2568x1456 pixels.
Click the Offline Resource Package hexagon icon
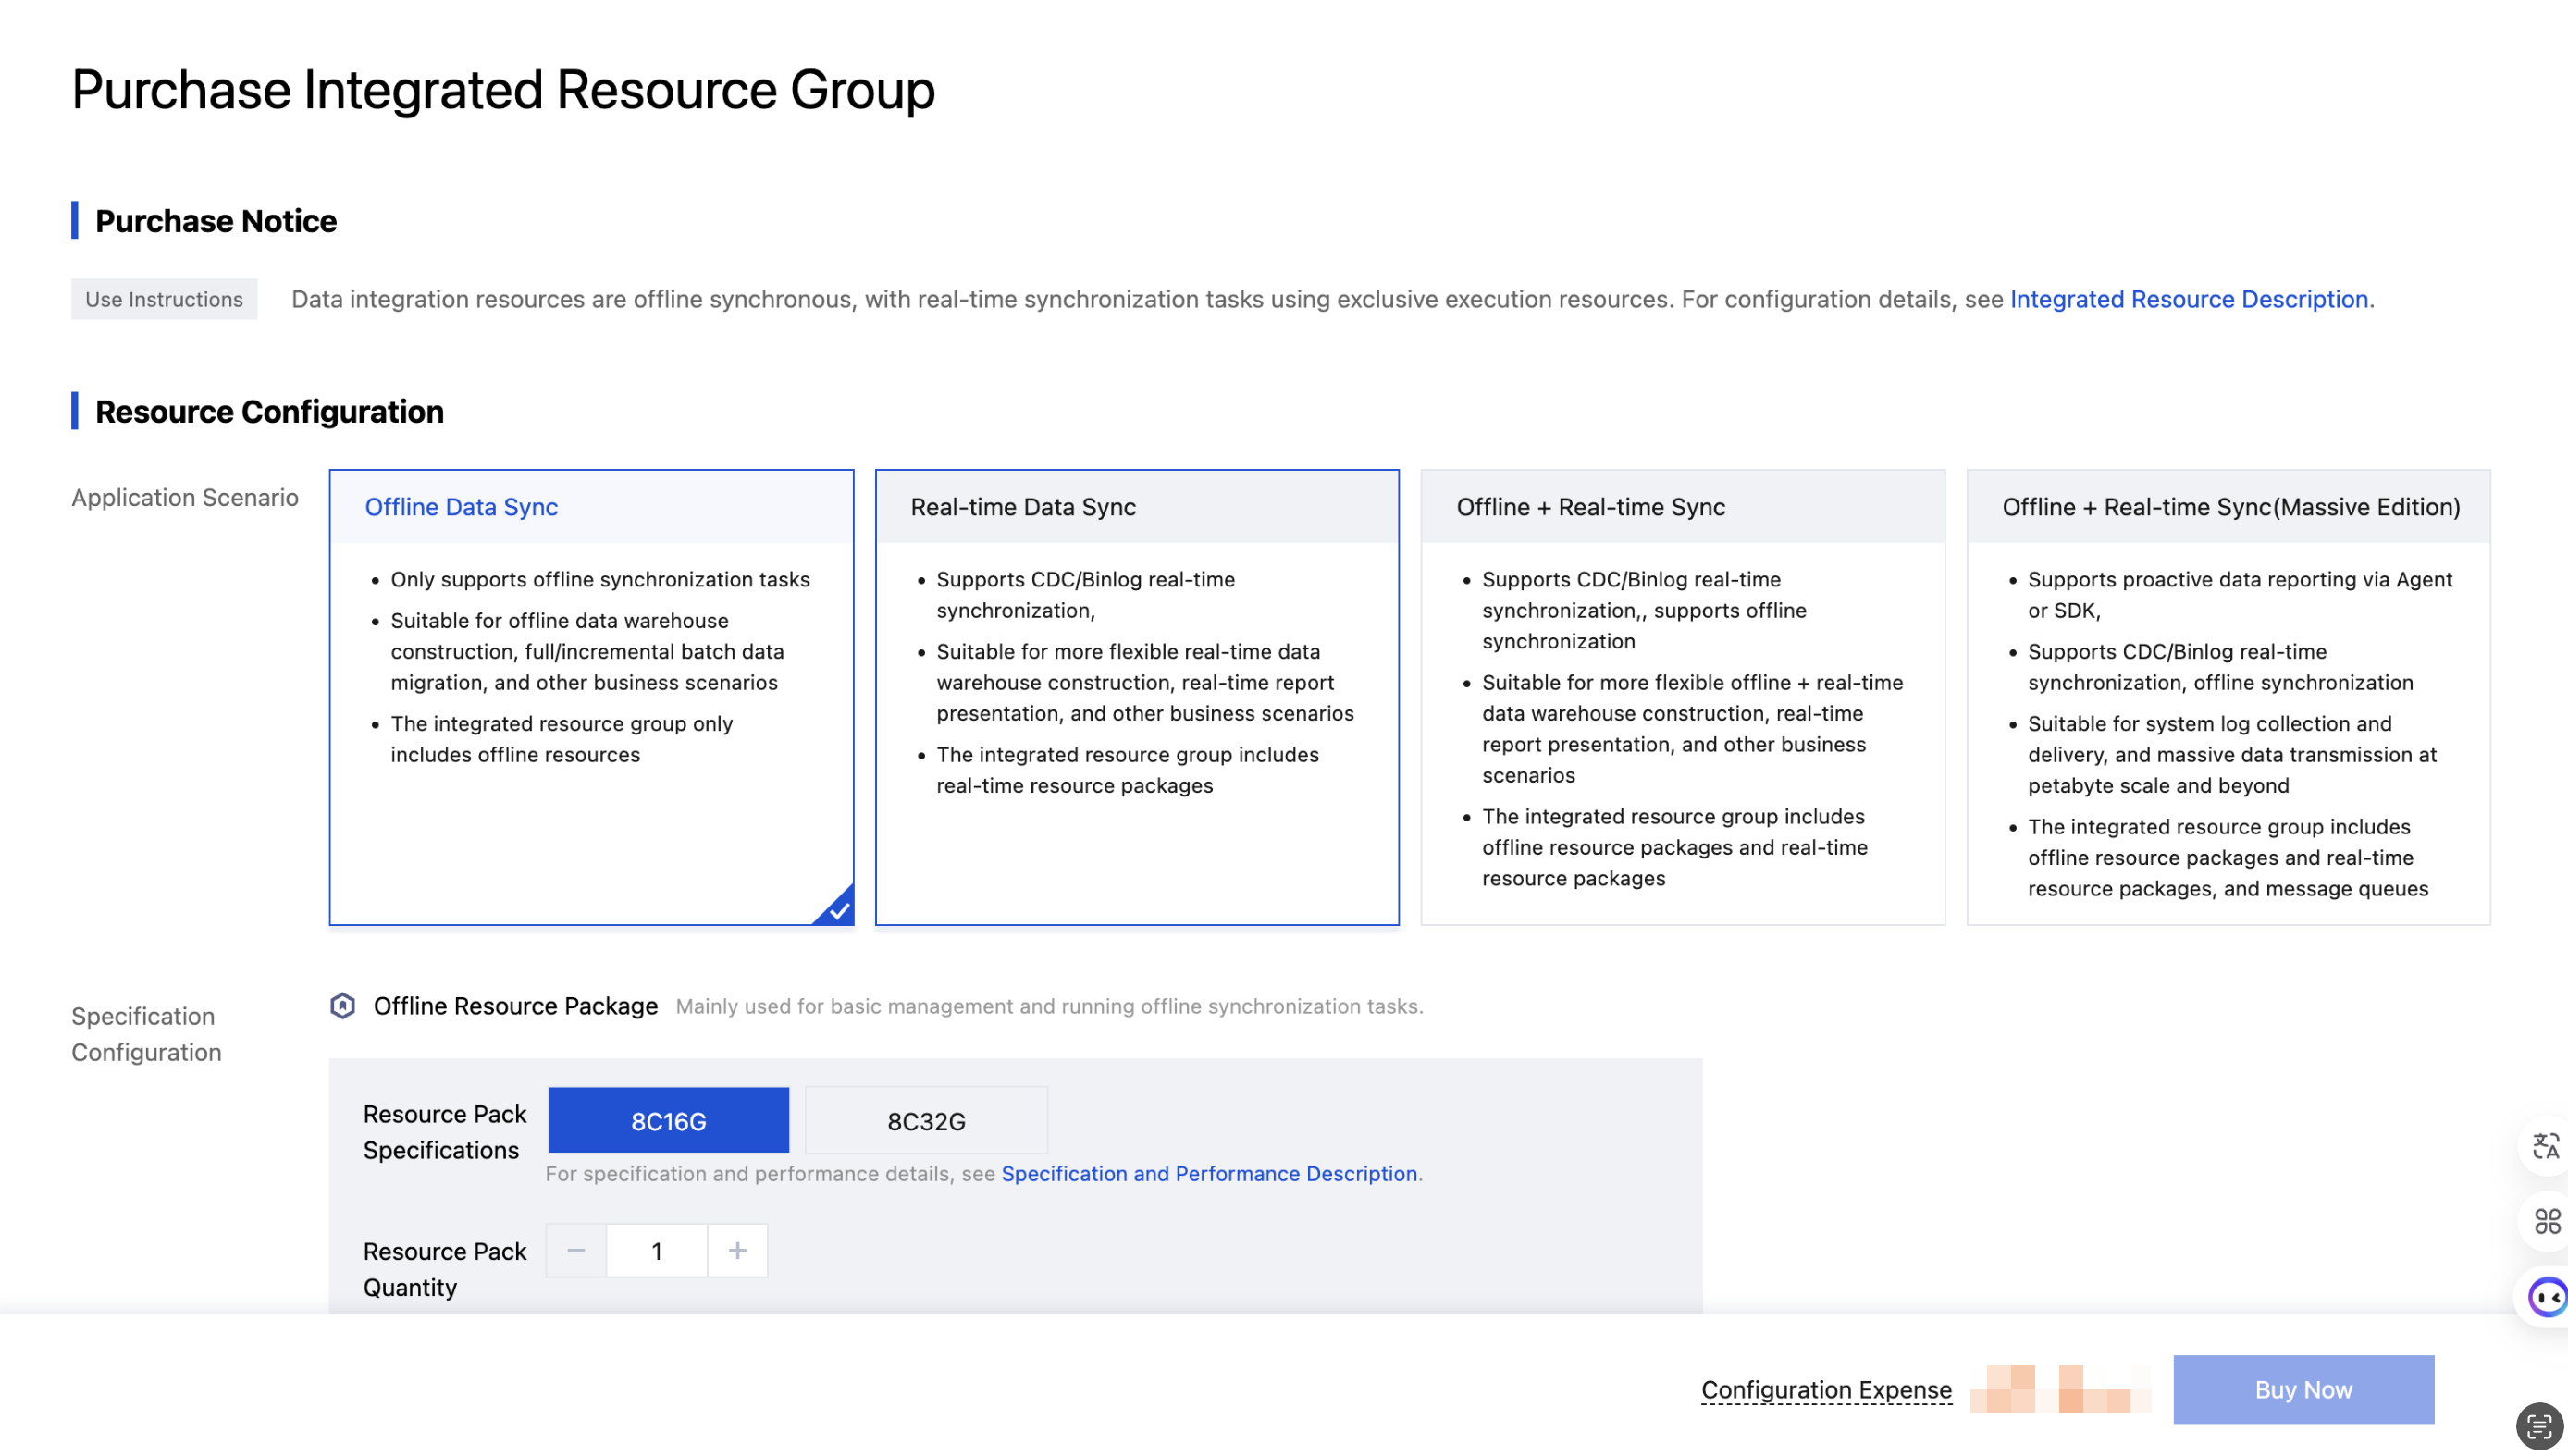coord(343,1005)
